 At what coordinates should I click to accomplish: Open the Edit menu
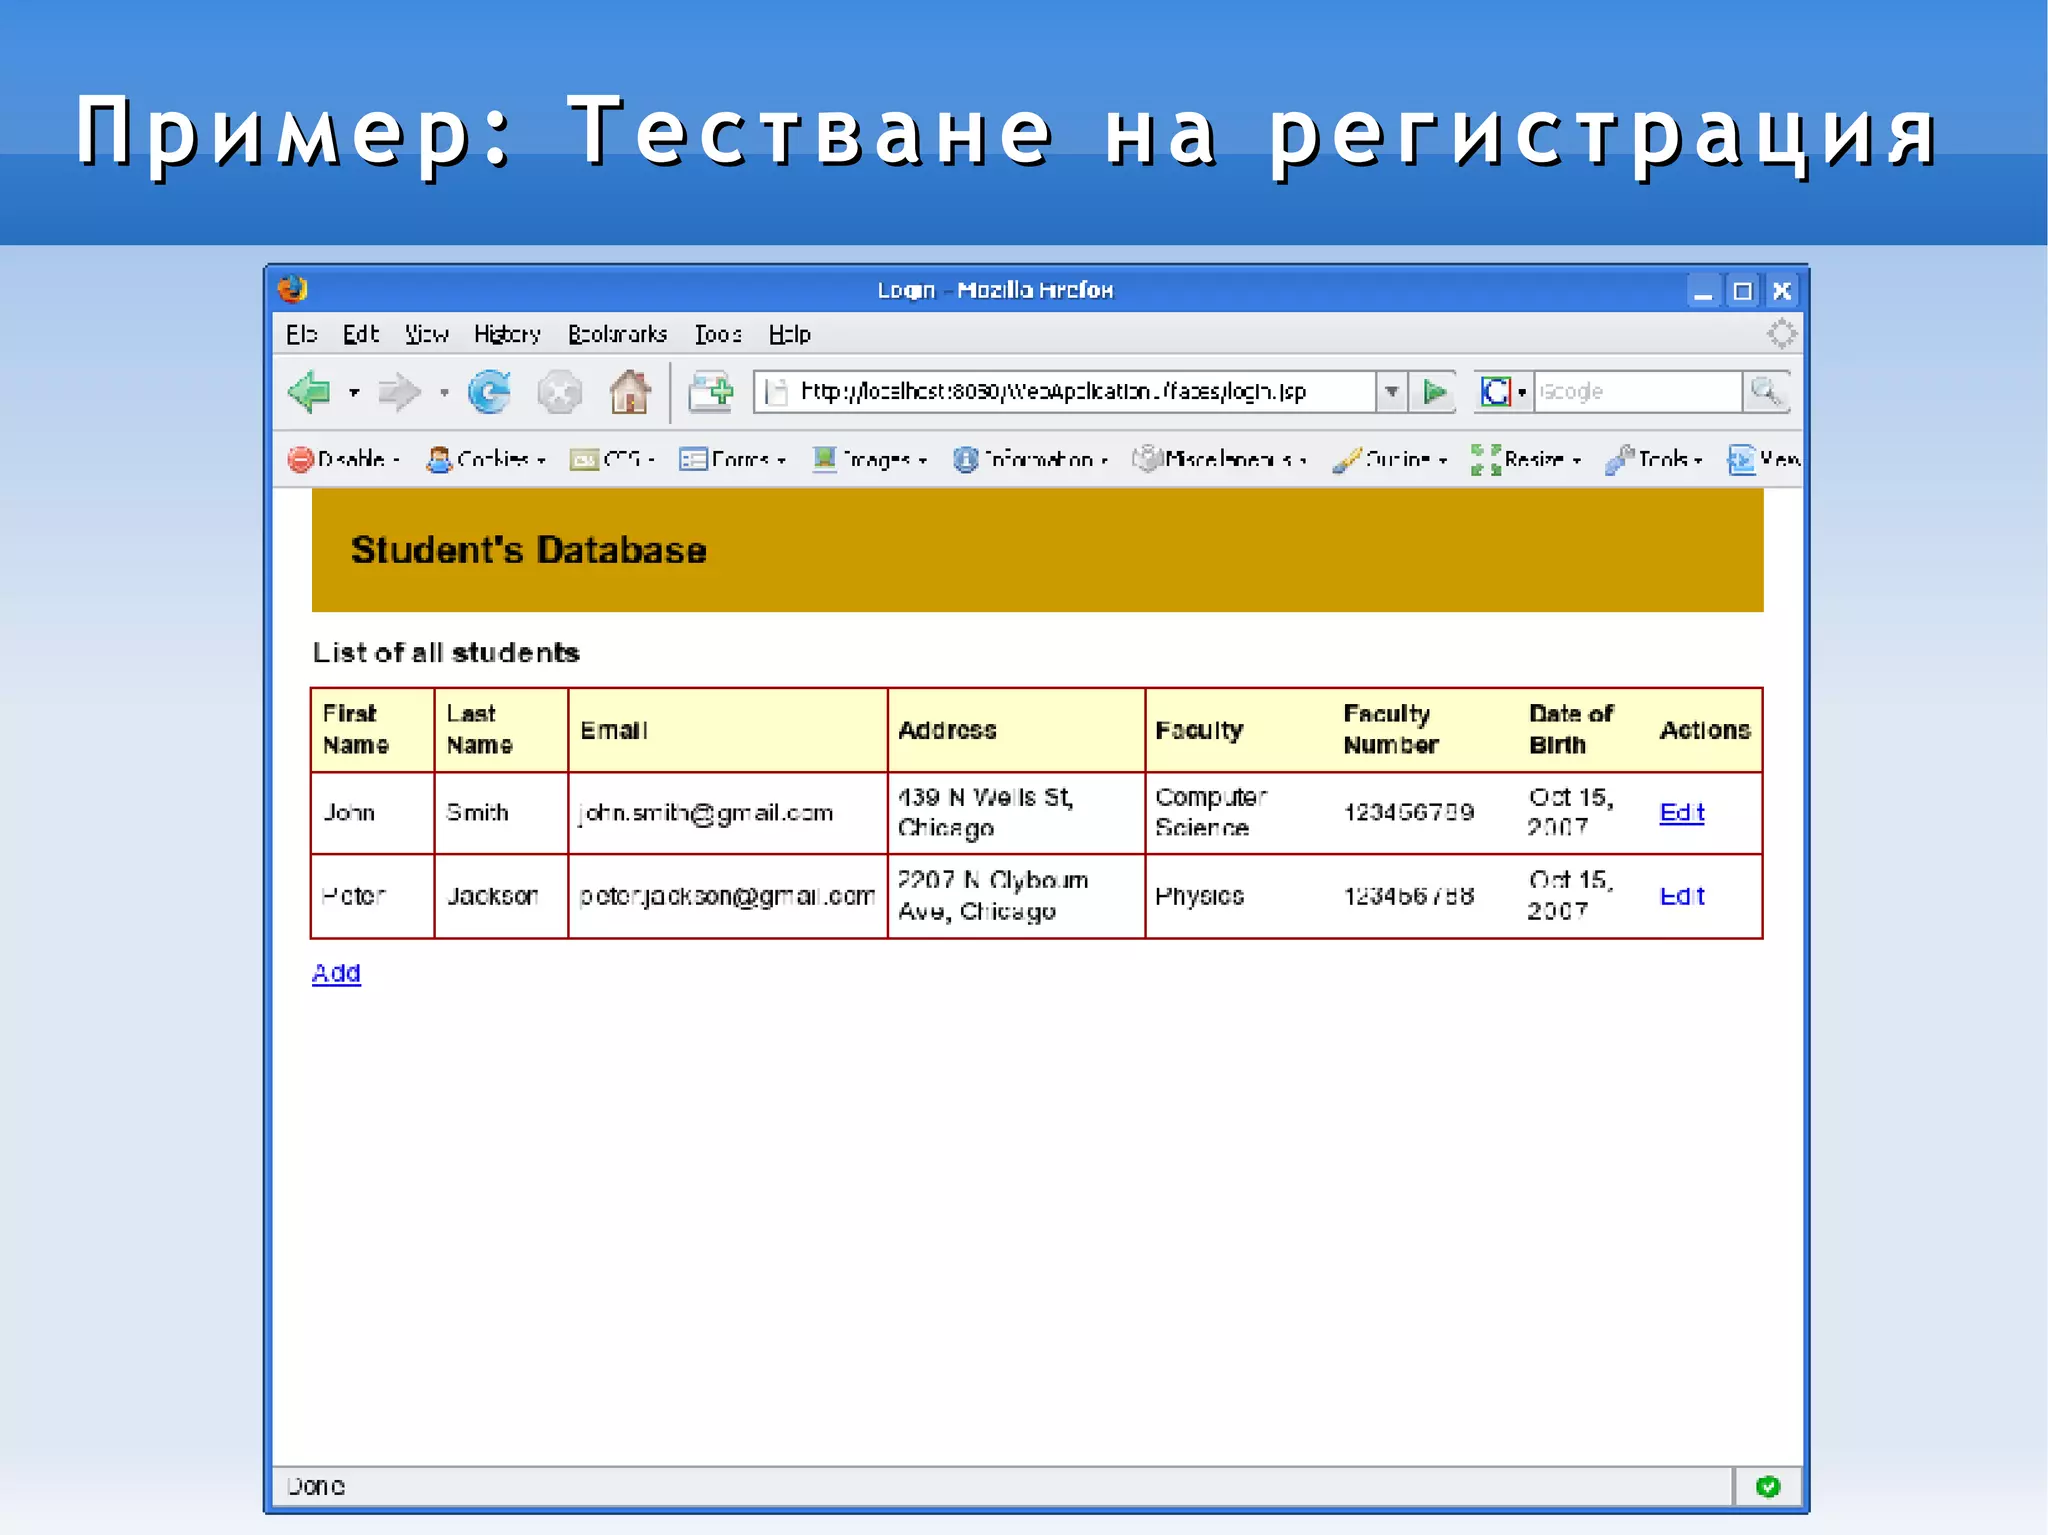[x=361, y=334]
